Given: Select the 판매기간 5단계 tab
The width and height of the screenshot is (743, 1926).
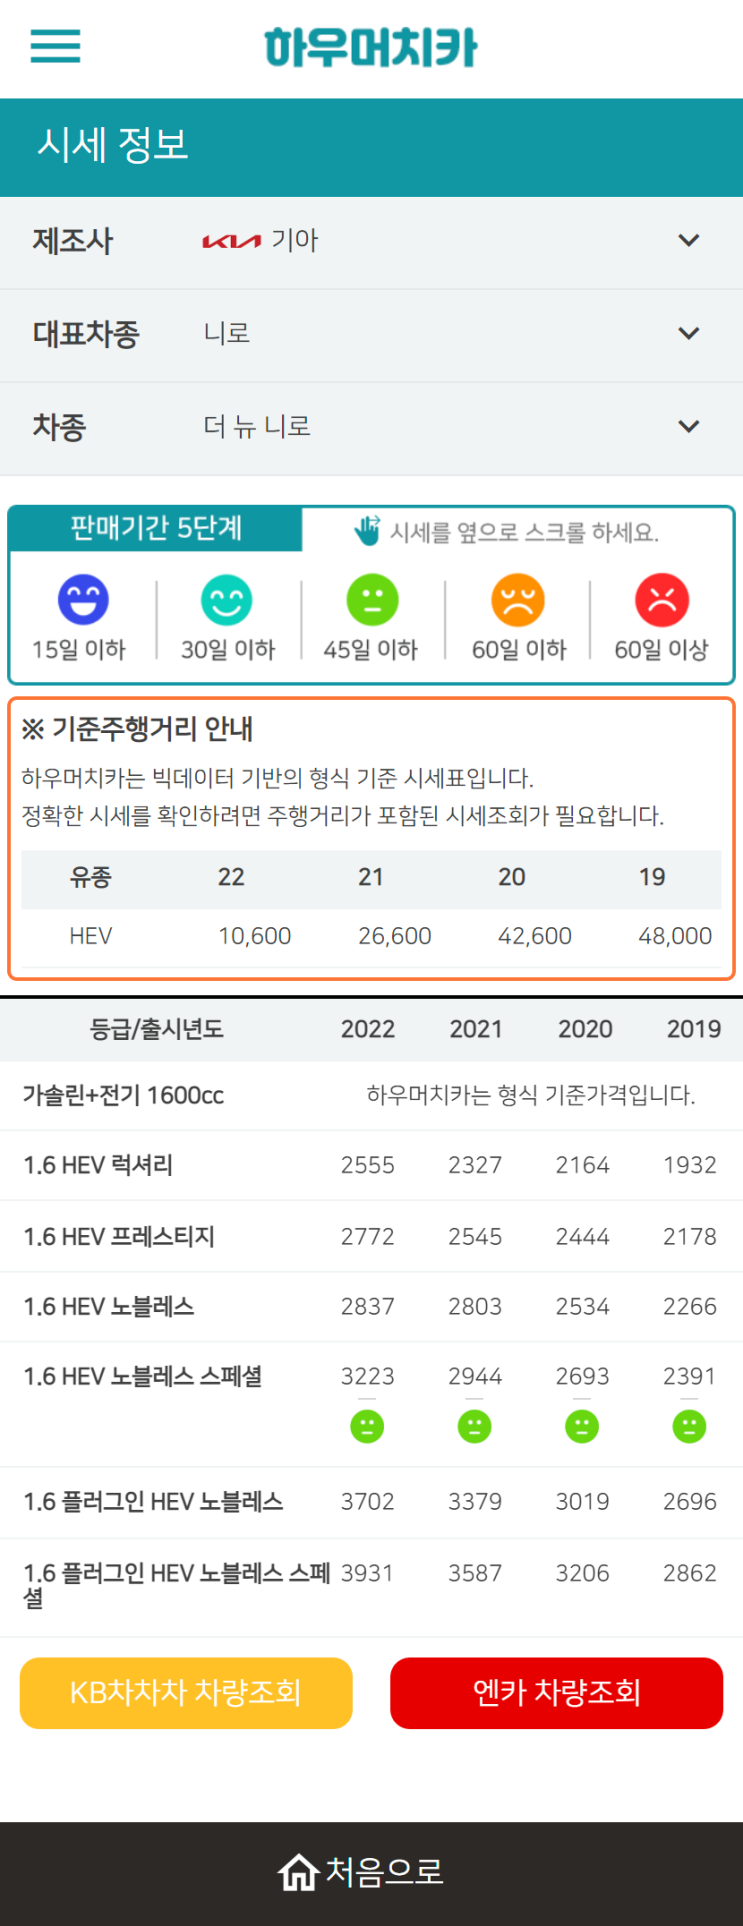Looking at the screenshot, I should point(156,528).
